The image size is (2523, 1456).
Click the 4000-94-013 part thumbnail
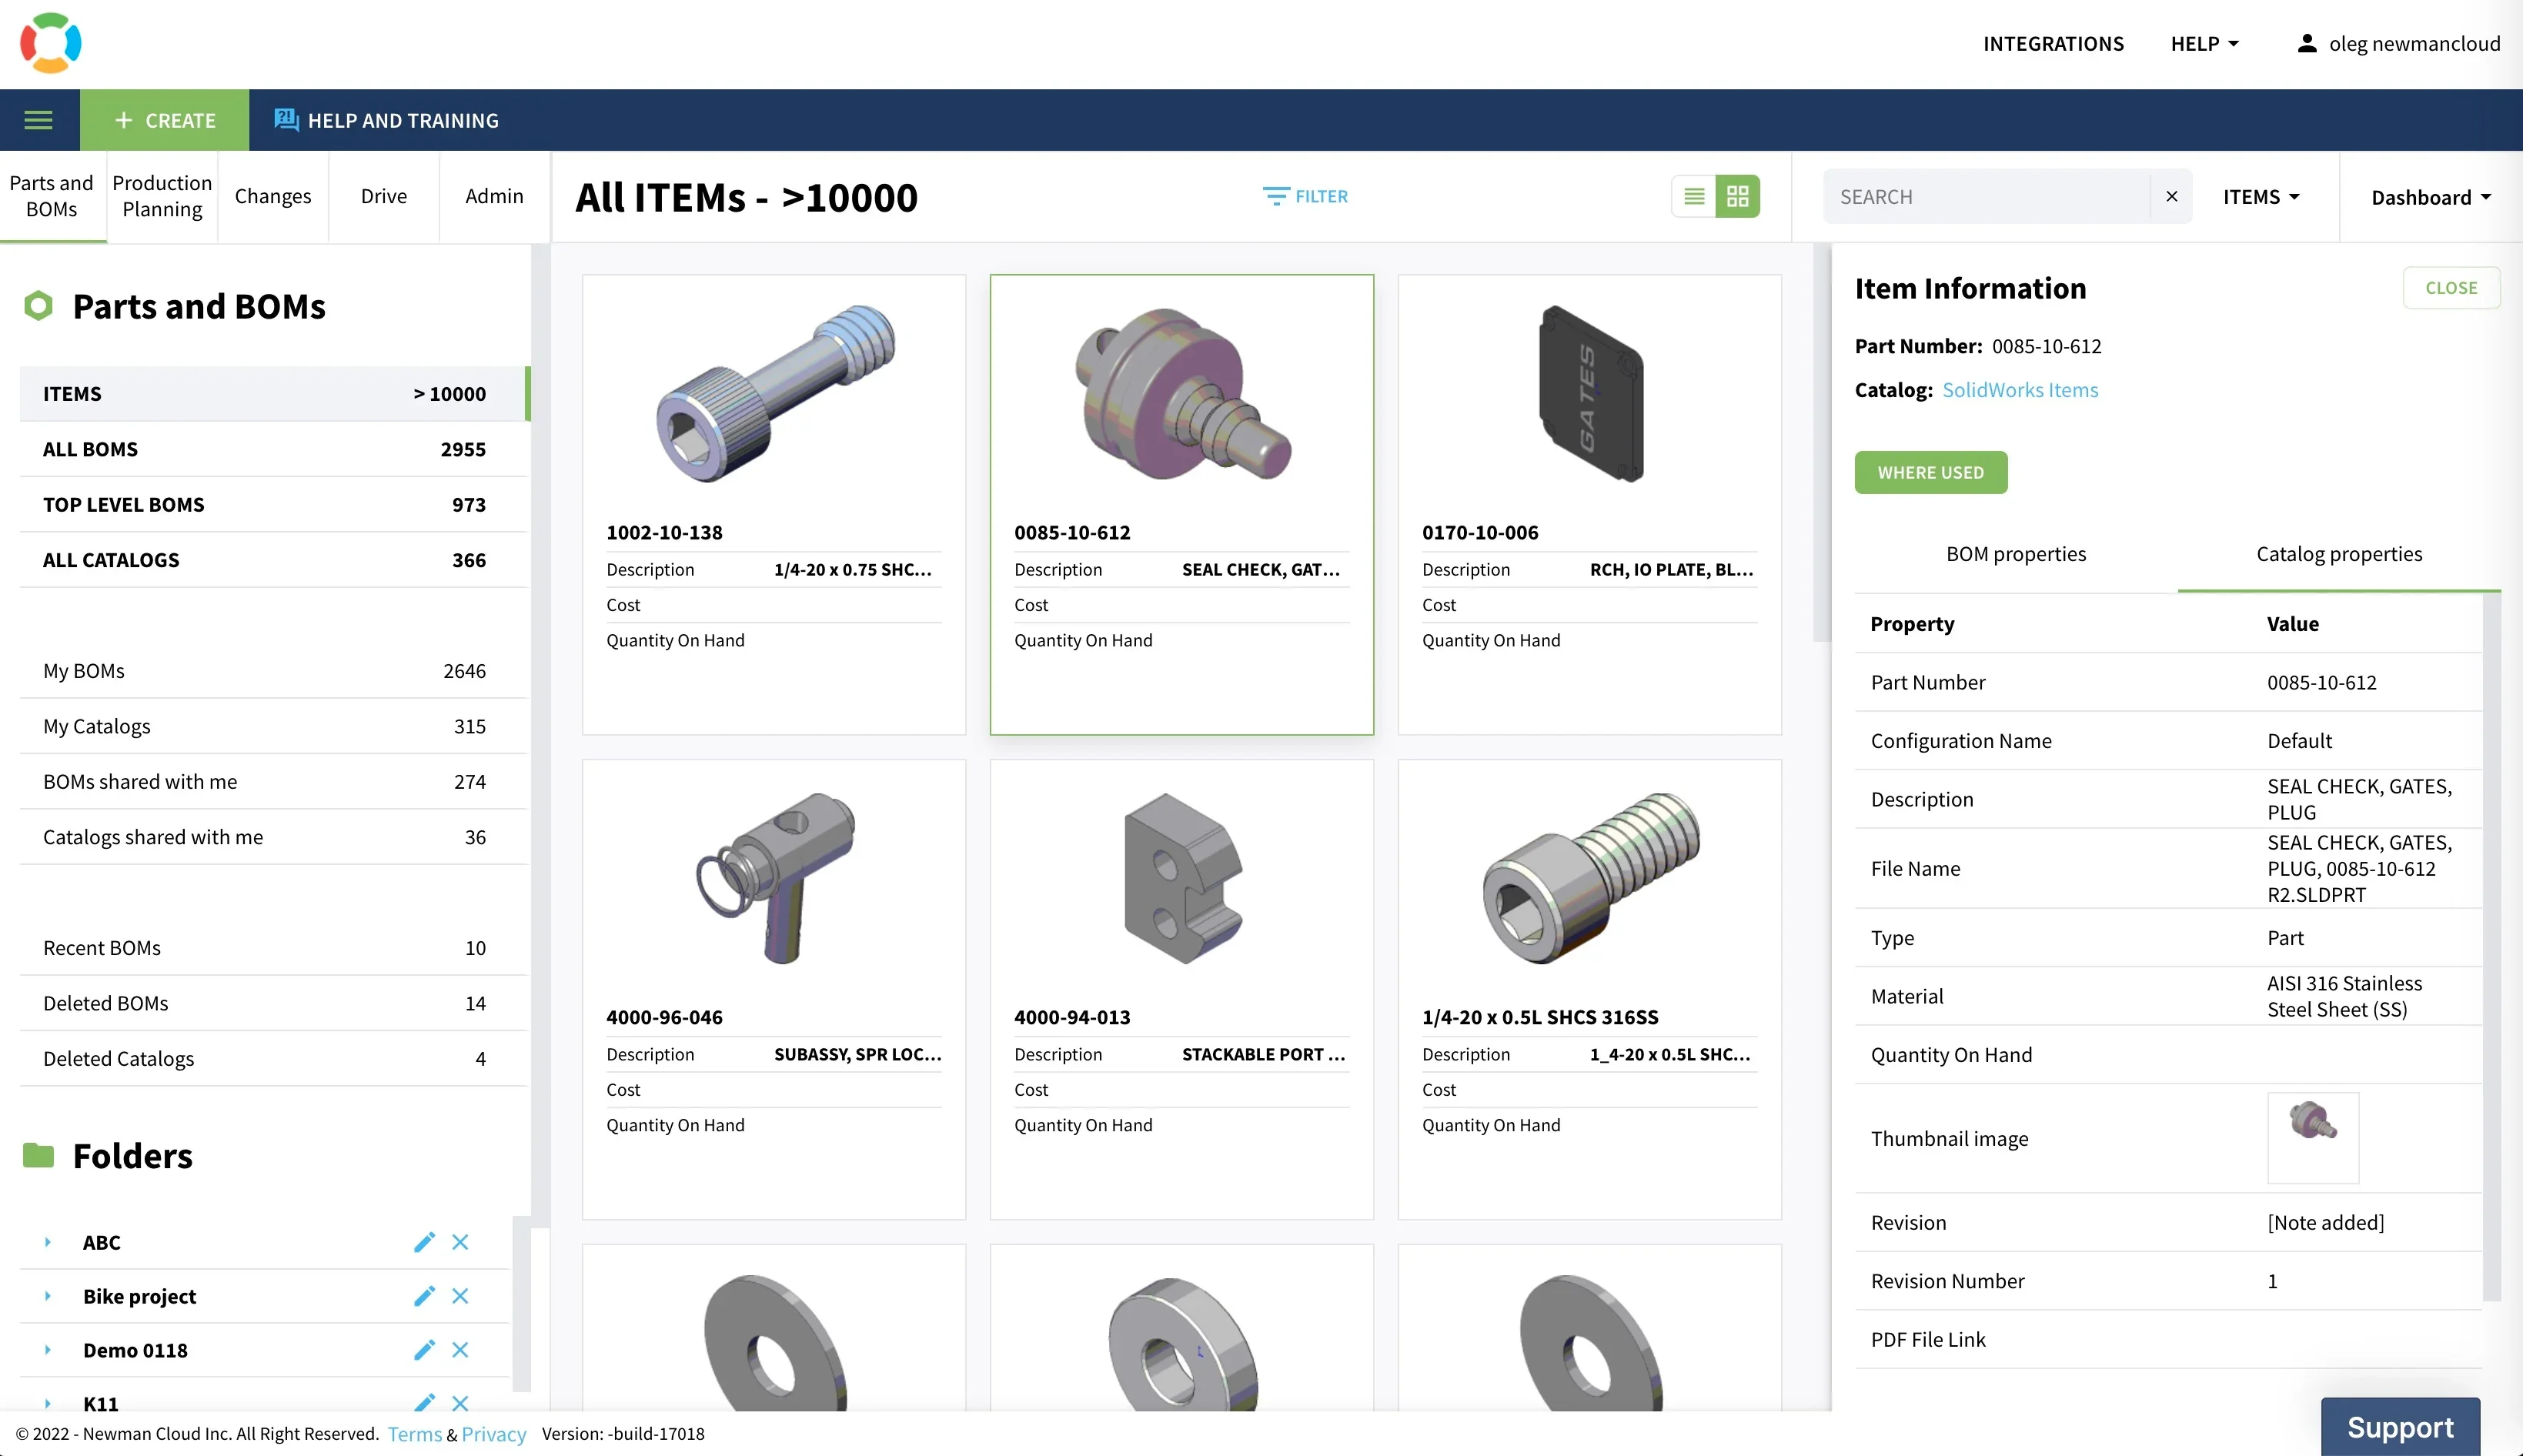(x=1181, y=878)
